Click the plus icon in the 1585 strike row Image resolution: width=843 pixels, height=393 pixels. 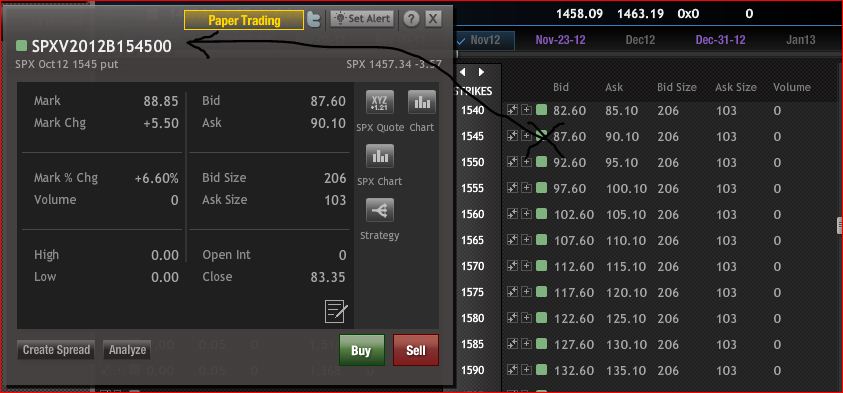pyautogui.click(x=526, y=344)
